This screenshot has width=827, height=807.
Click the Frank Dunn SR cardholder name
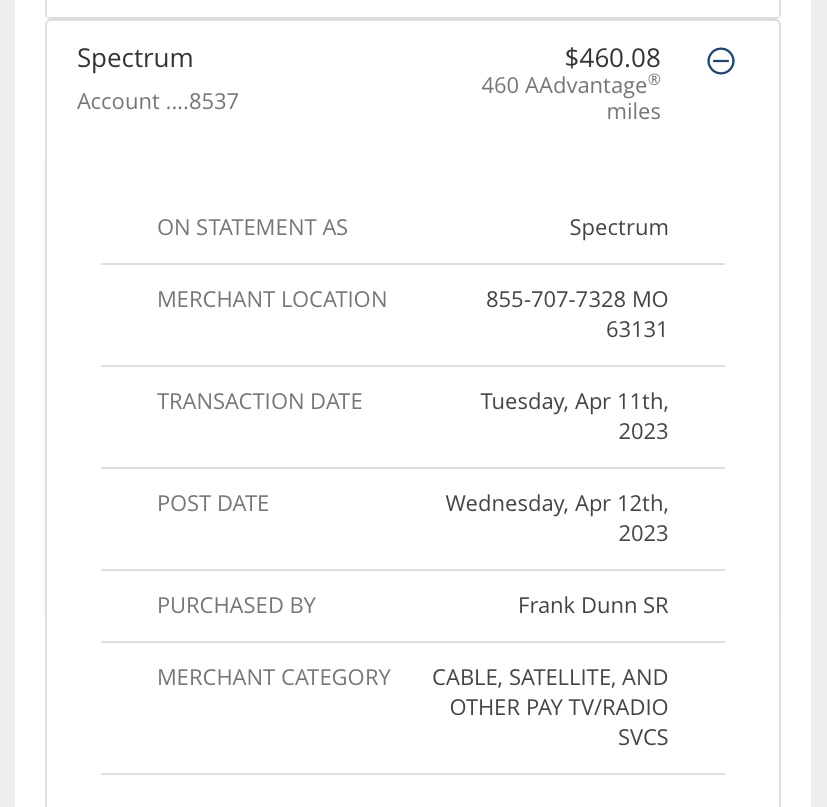(592, 605)
